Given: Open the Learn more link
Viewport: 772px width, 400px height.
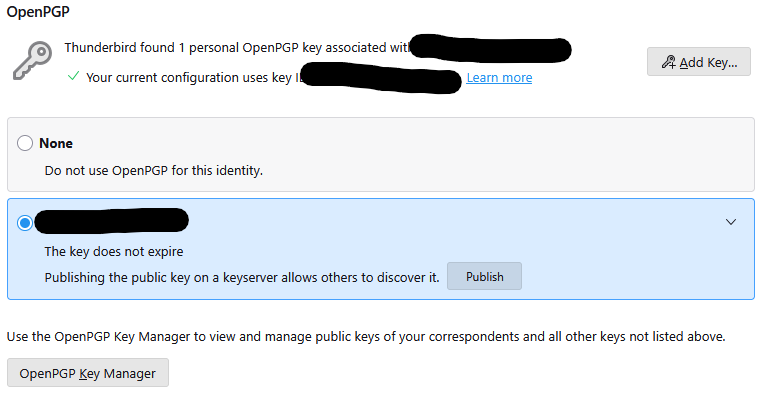Looking at the screenshot, I should tap(499, 78).
